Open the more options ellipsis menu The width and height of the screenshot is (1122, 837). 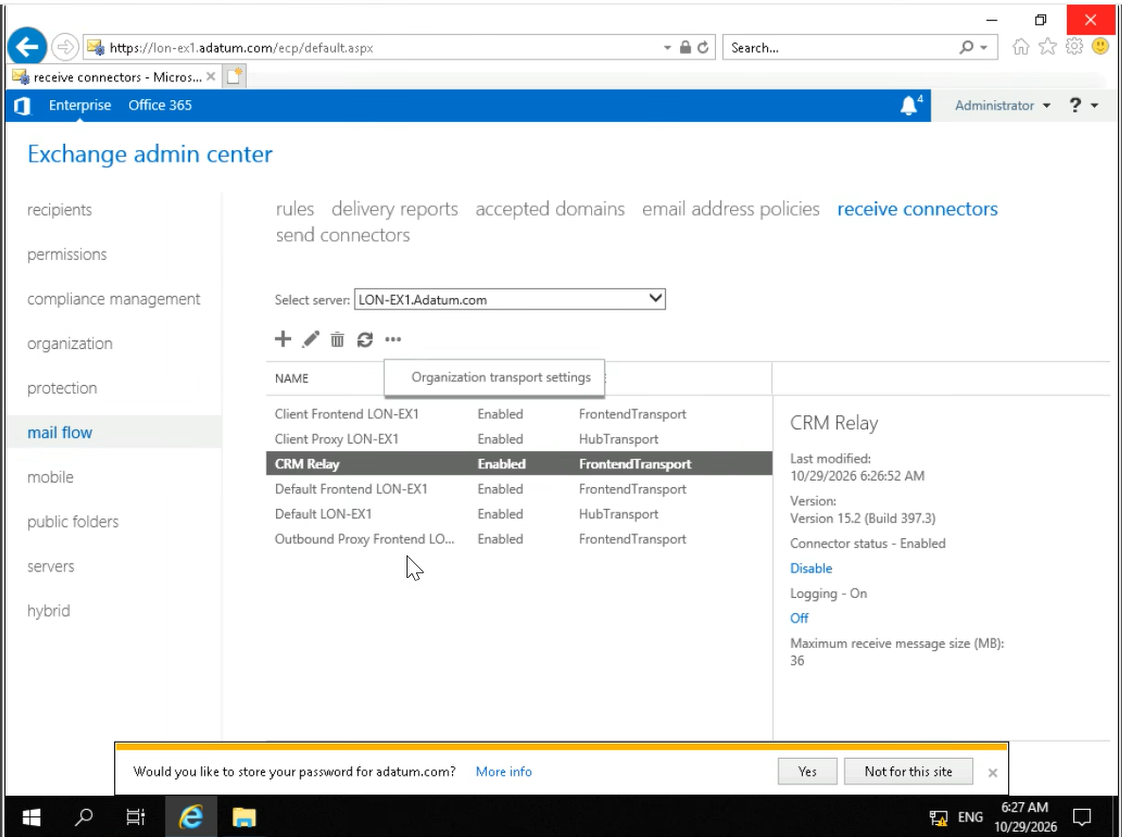[393, 339]
